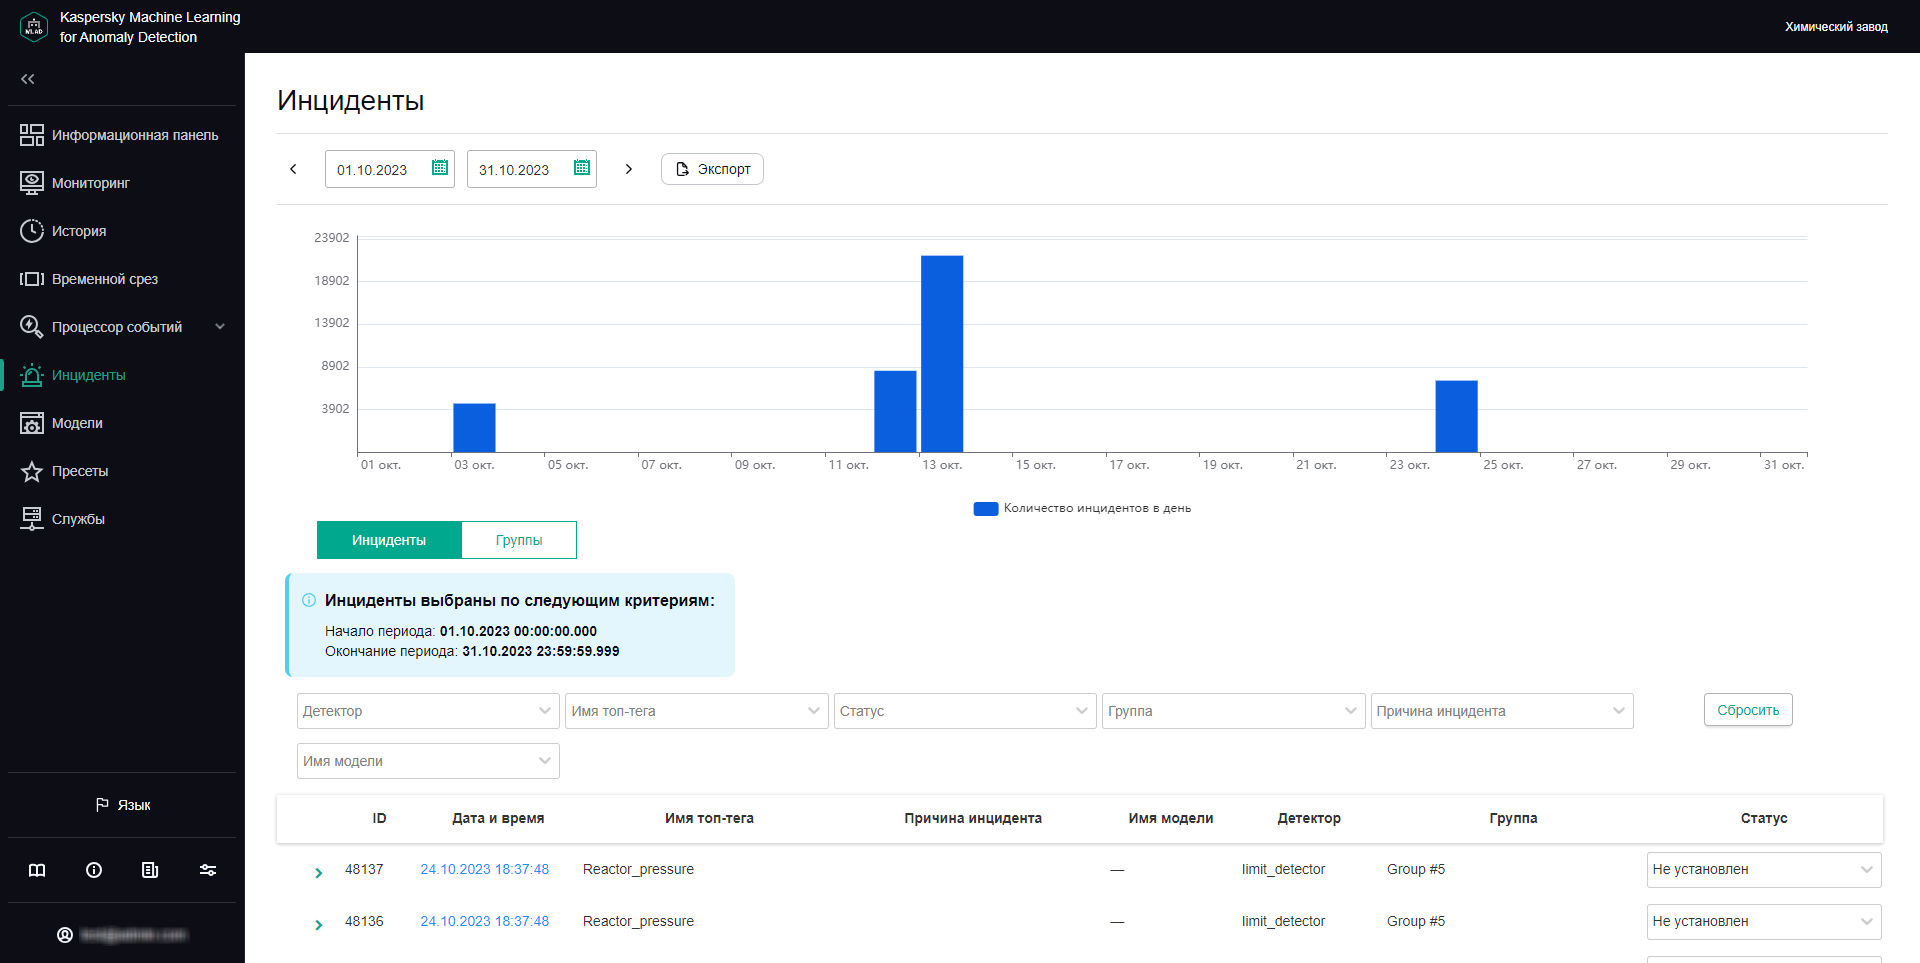Toggle the incidents-per-day chart legend
Image resolution: width=1920 pixels, height=963 pixels.
tap(1082, 508)
